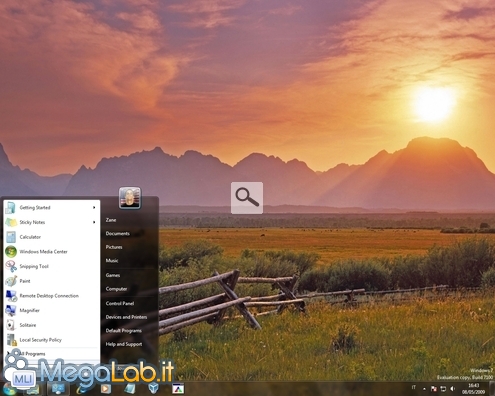Open the Snipping Tool
The image size is (495, 396).
pyautogui.click(x=52, y=266)
